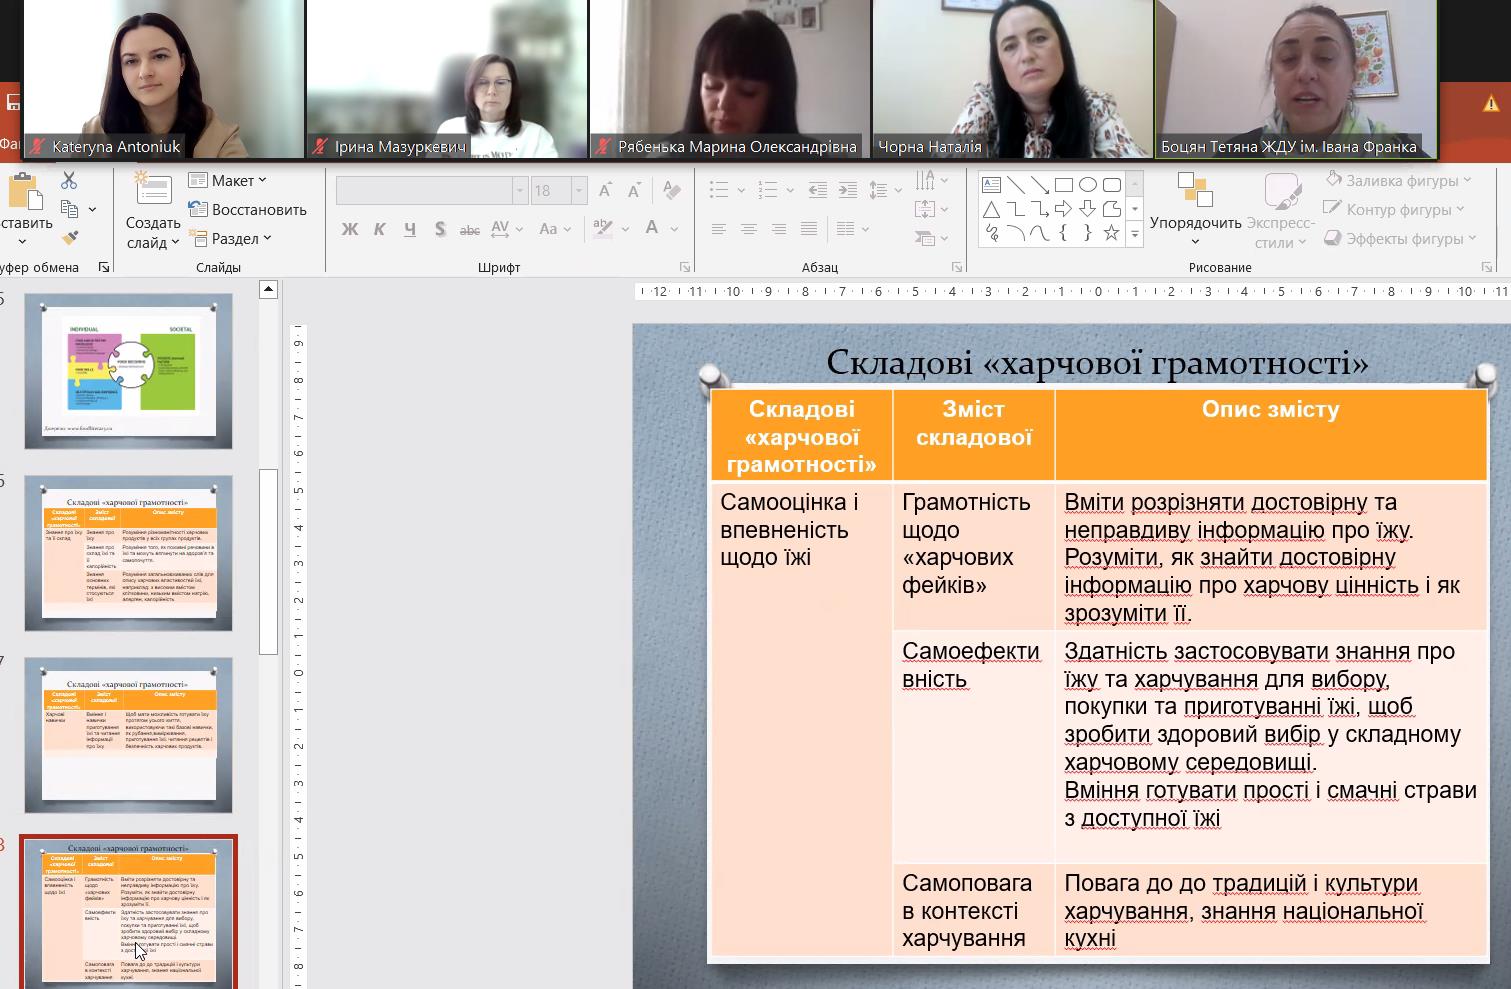1511x989 pixels.
Task: Click the slide panel scroll-up arrow
Action: 268,290
